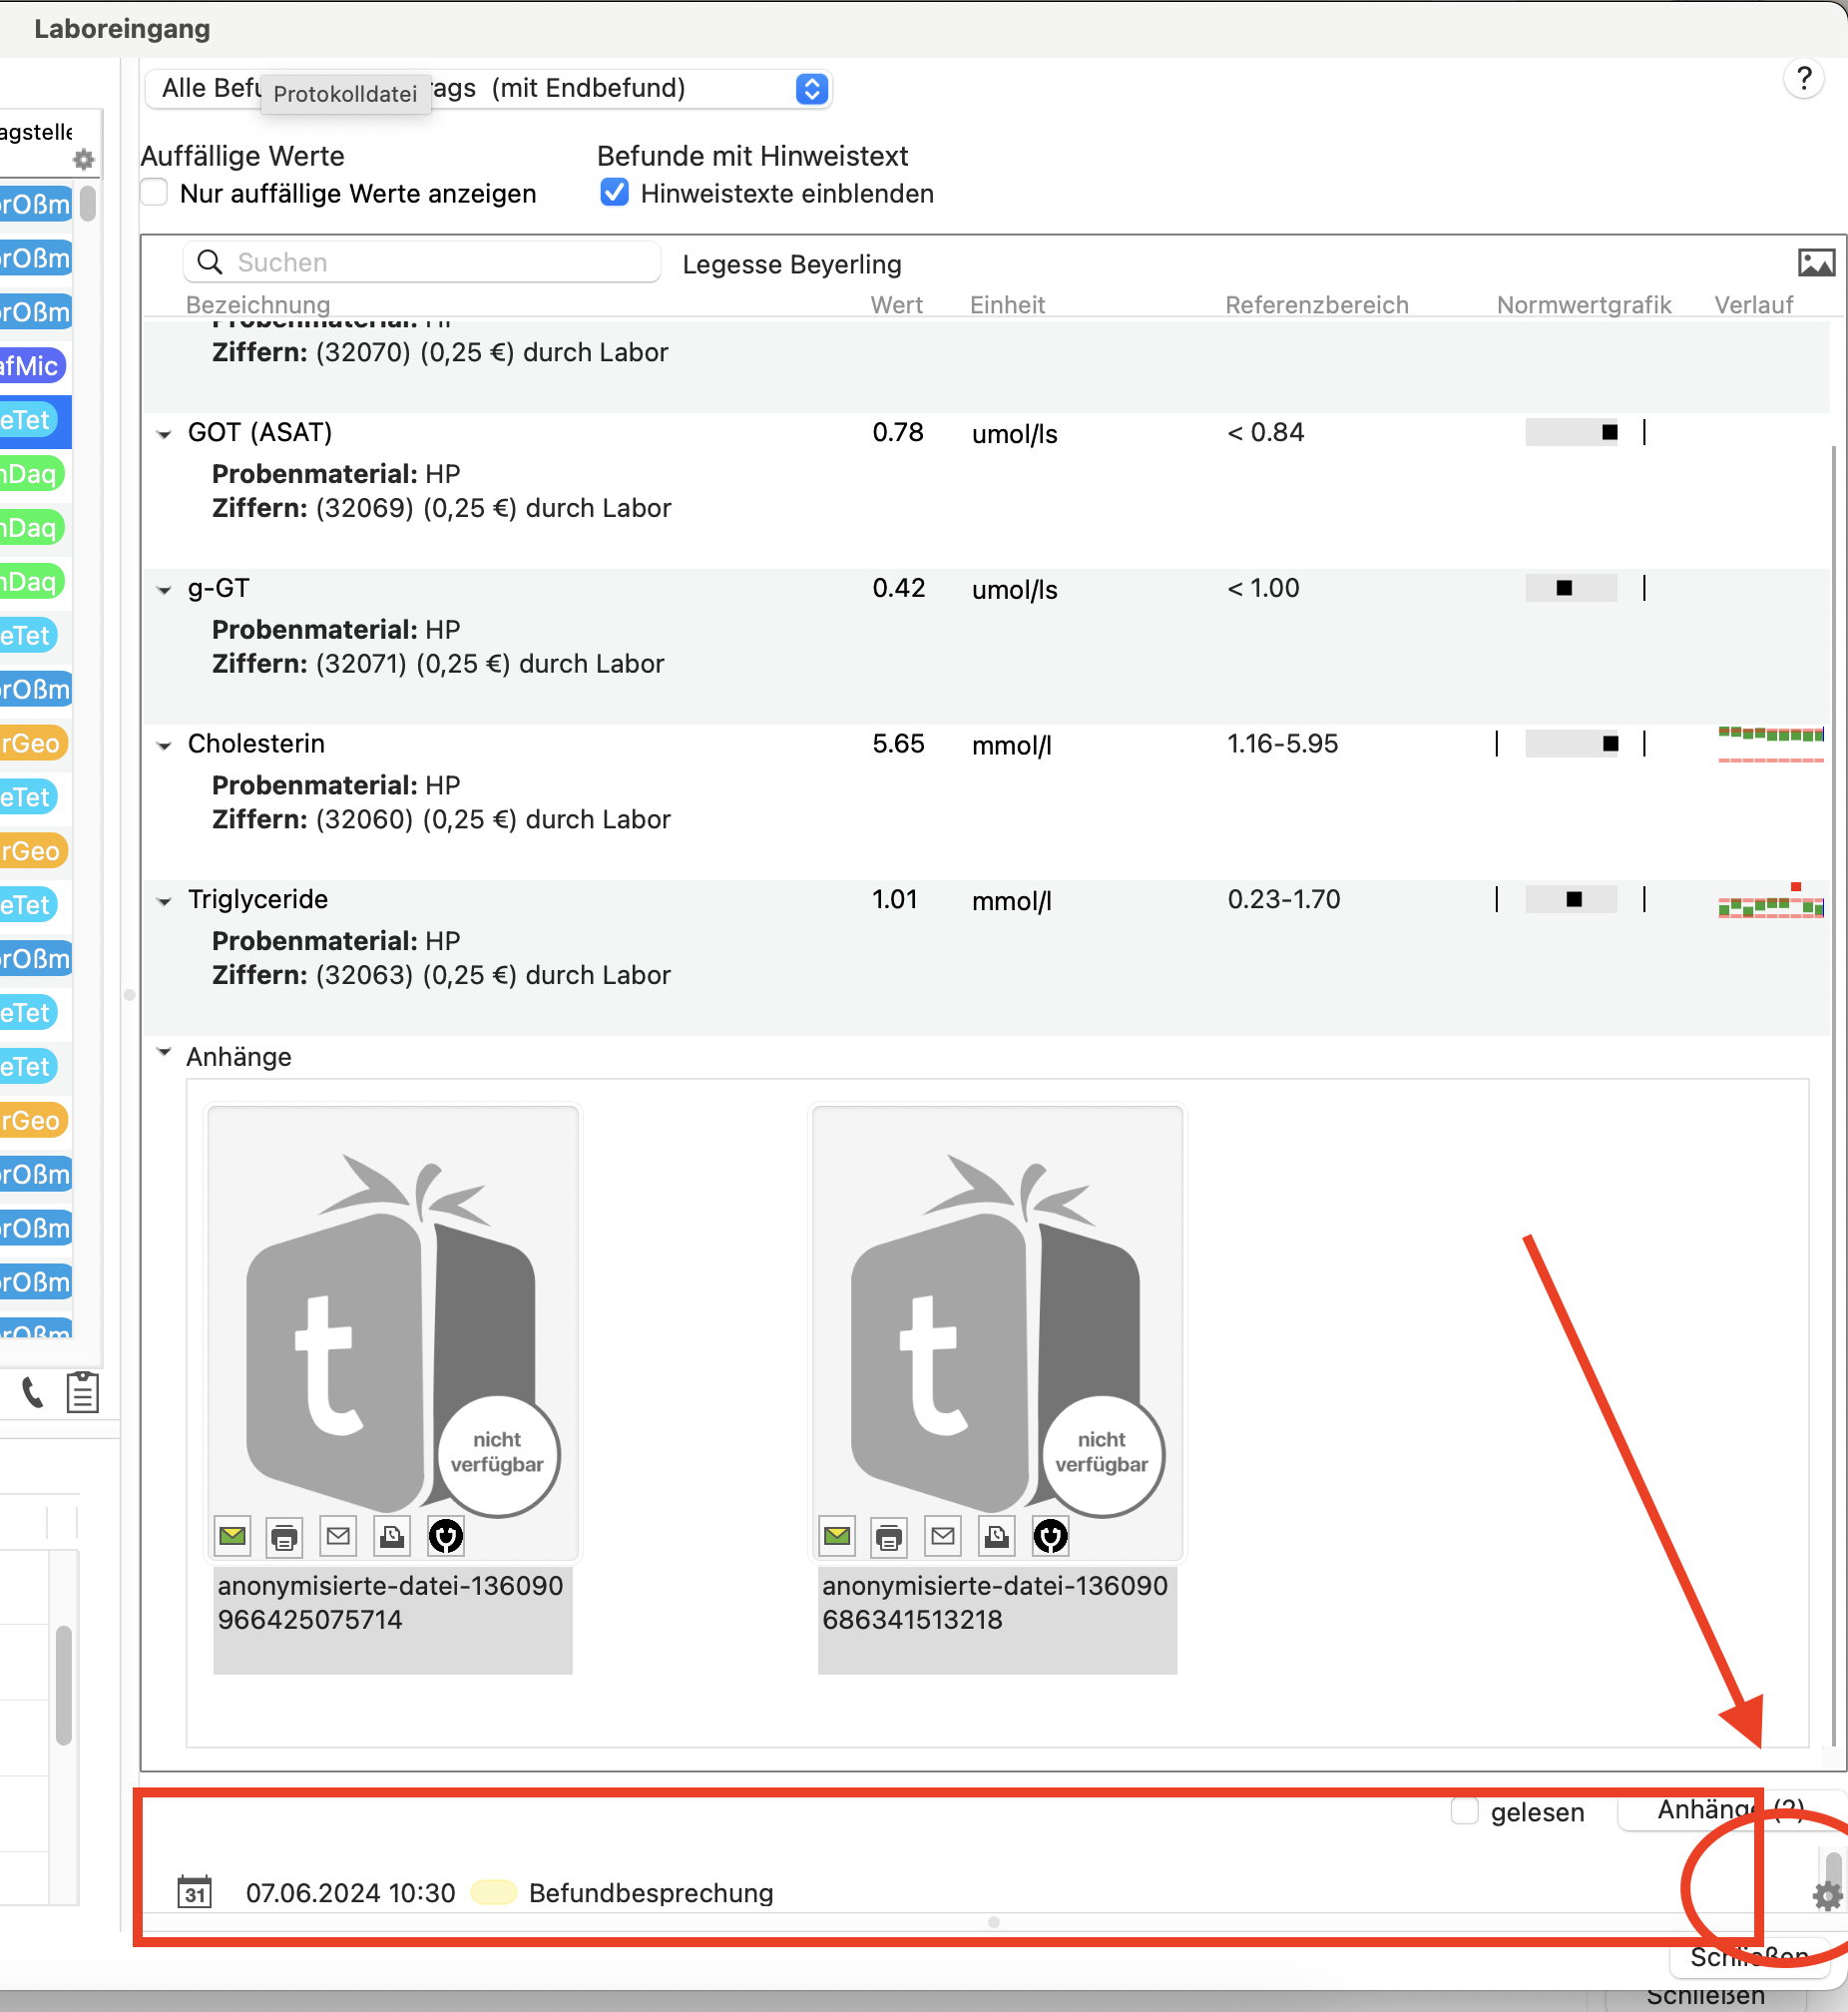Select the afMic tag in the sidebar

[33, 366]
